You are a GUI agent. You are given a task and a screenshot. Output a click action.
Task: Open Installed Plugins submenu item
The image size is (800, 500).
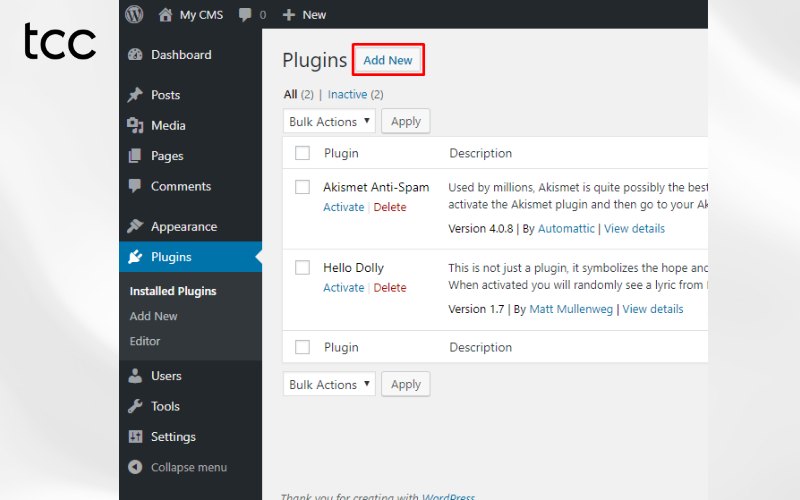click(173, 291)
